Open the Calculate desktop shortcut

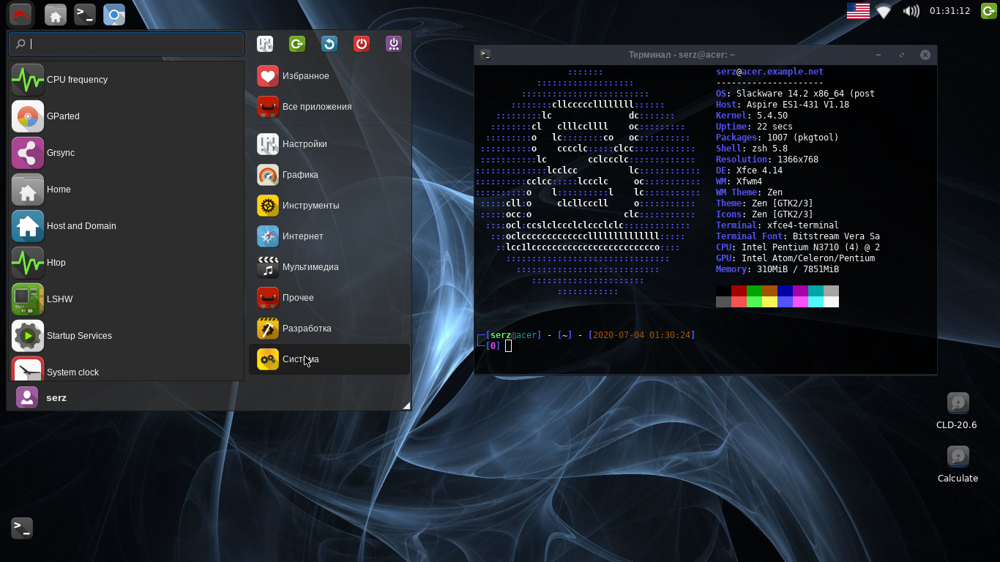[x=957, y=462]
